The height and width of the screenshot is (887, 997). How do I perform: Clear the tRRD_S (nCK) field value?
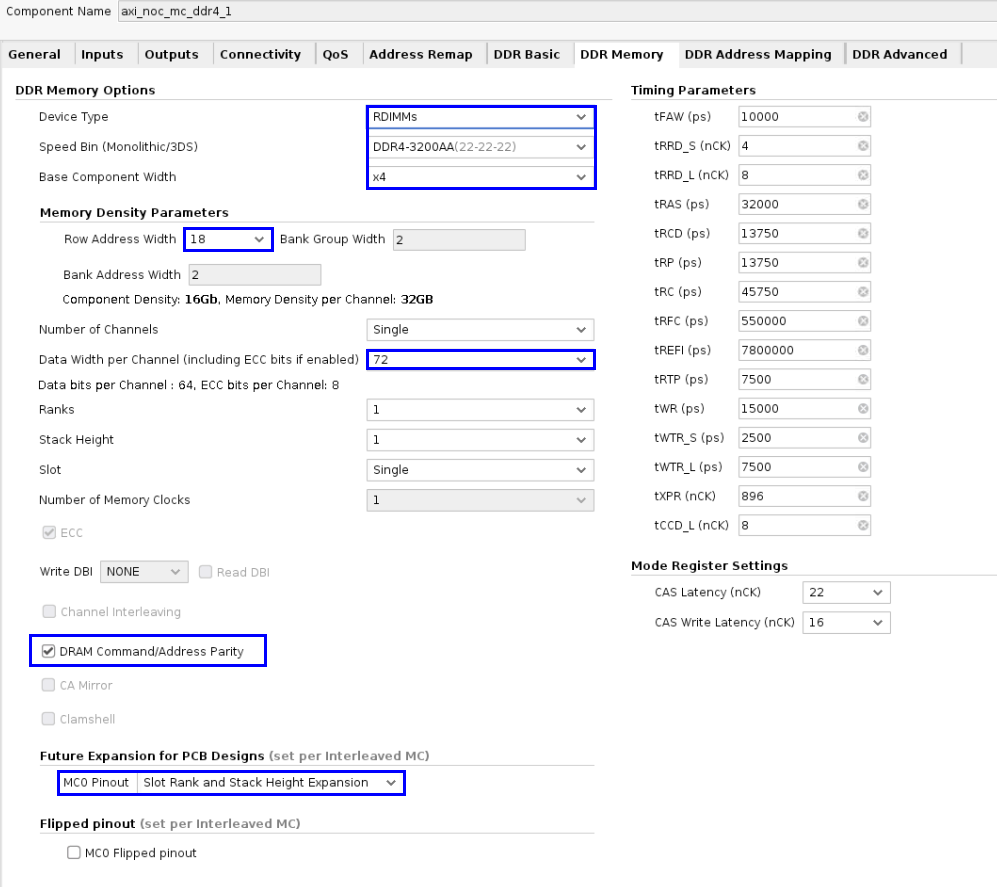(863, 146)
